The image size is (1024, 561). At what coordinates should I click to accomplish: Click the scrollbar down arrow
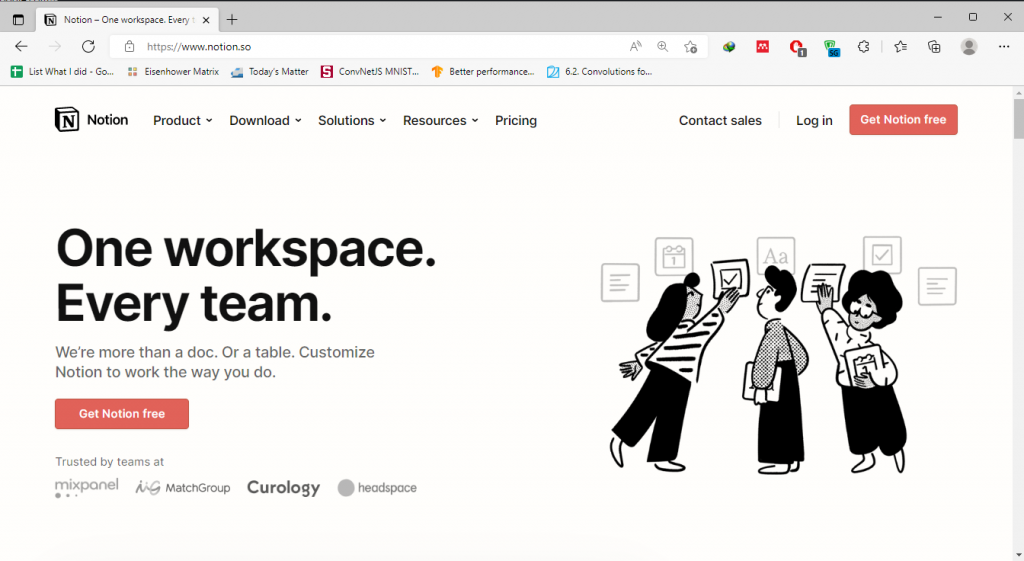(1018, 554)
